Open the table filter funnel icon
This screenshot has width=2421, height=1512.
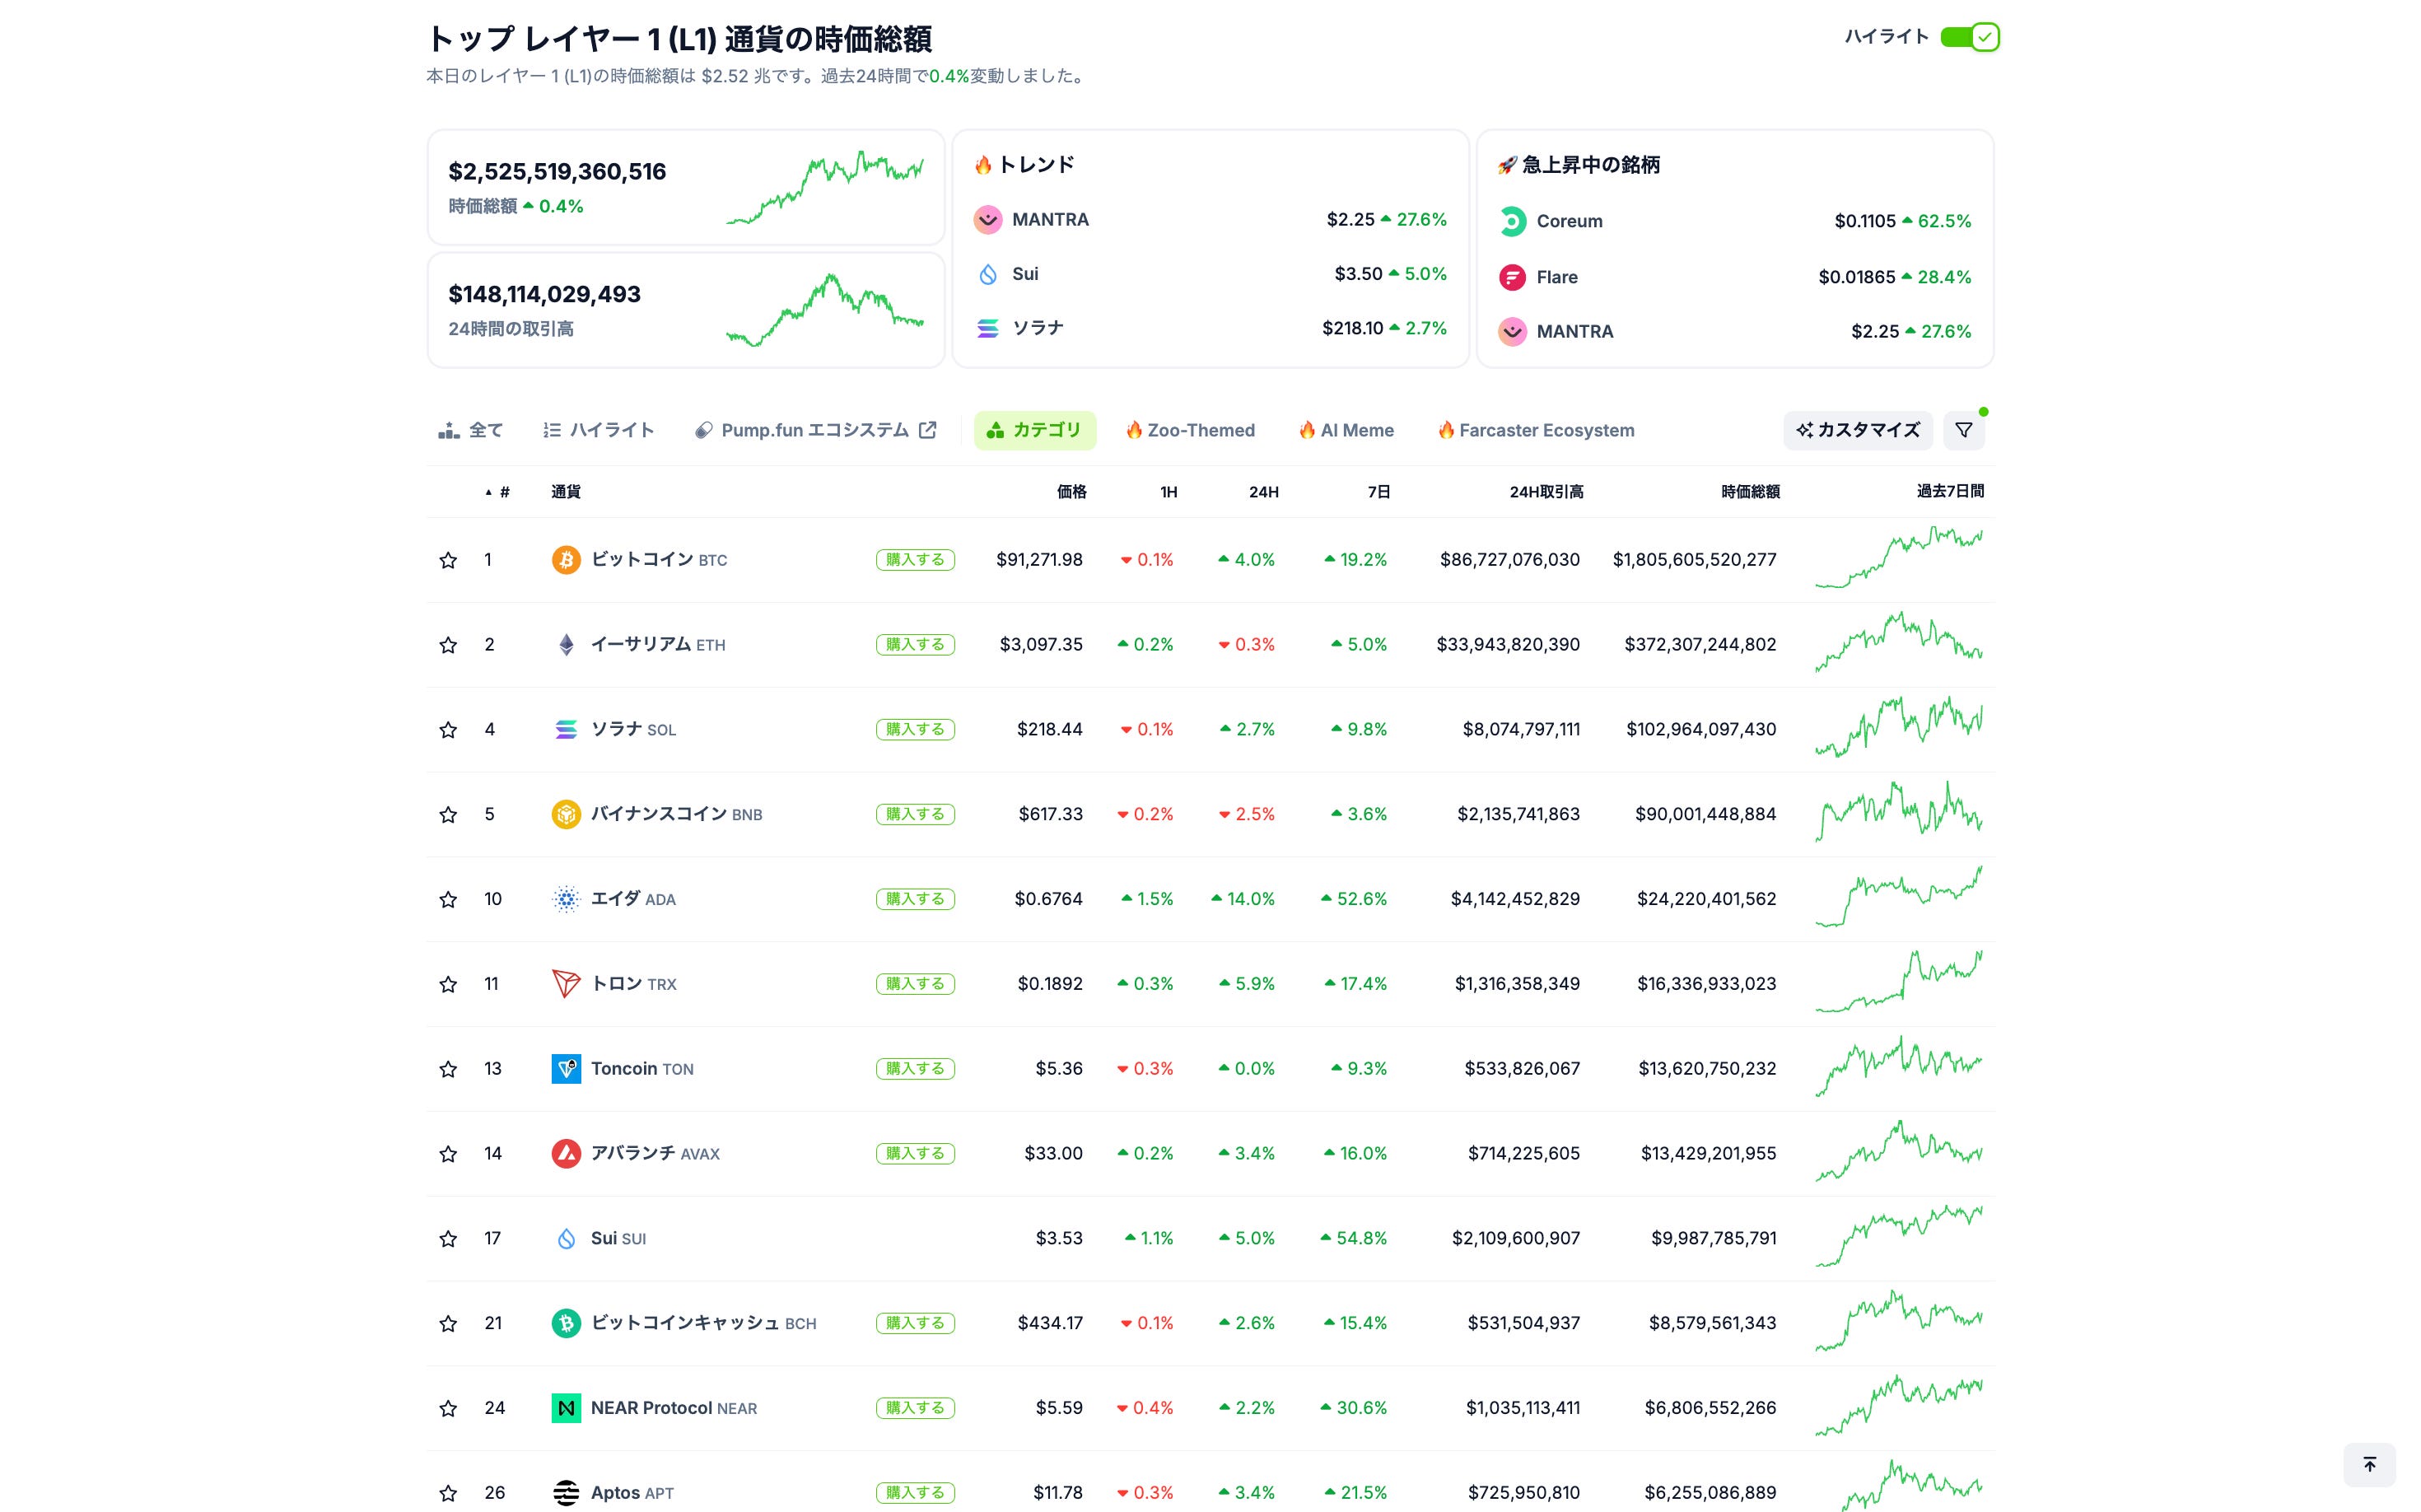(x=1964, y=430)
